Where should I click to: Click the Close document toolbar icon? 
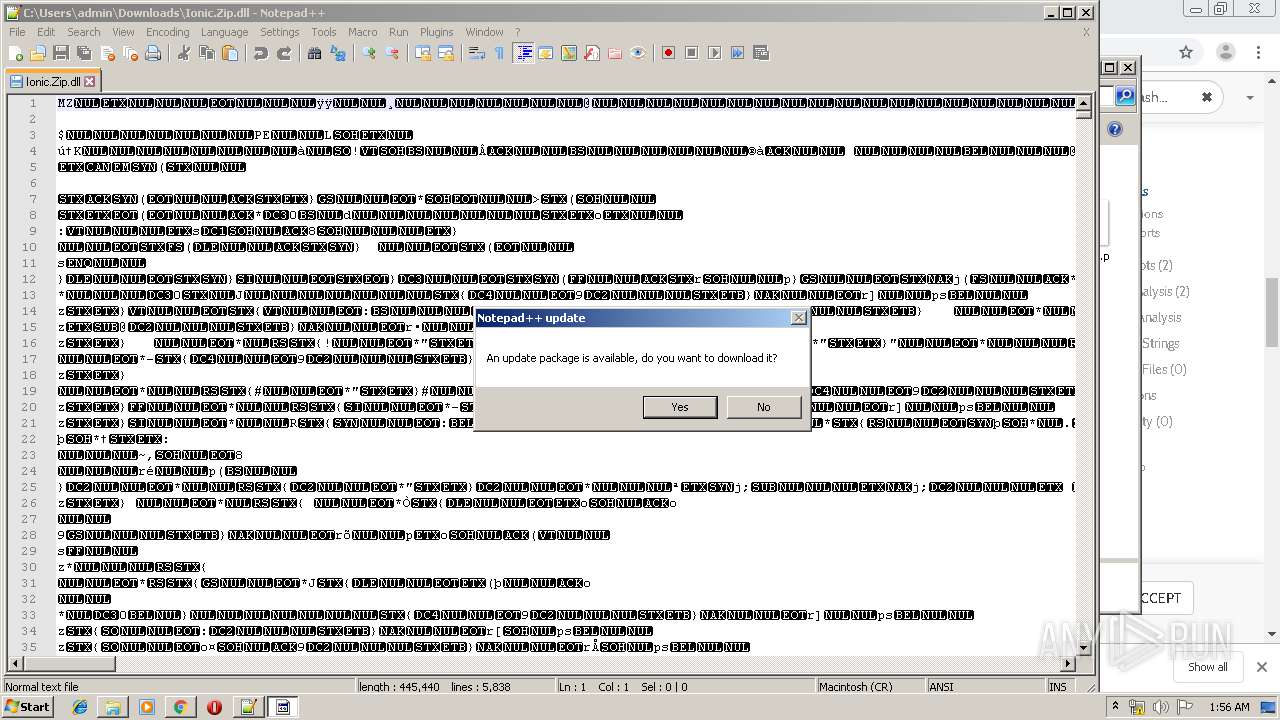click(x=107, y=53)
